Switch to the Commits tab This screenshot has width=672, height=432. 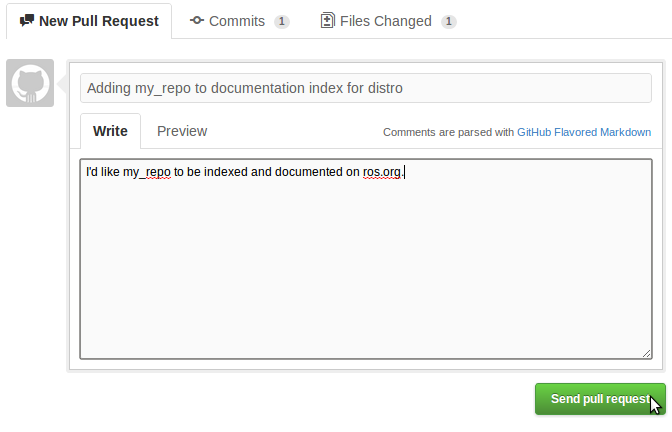click(238, 21)
